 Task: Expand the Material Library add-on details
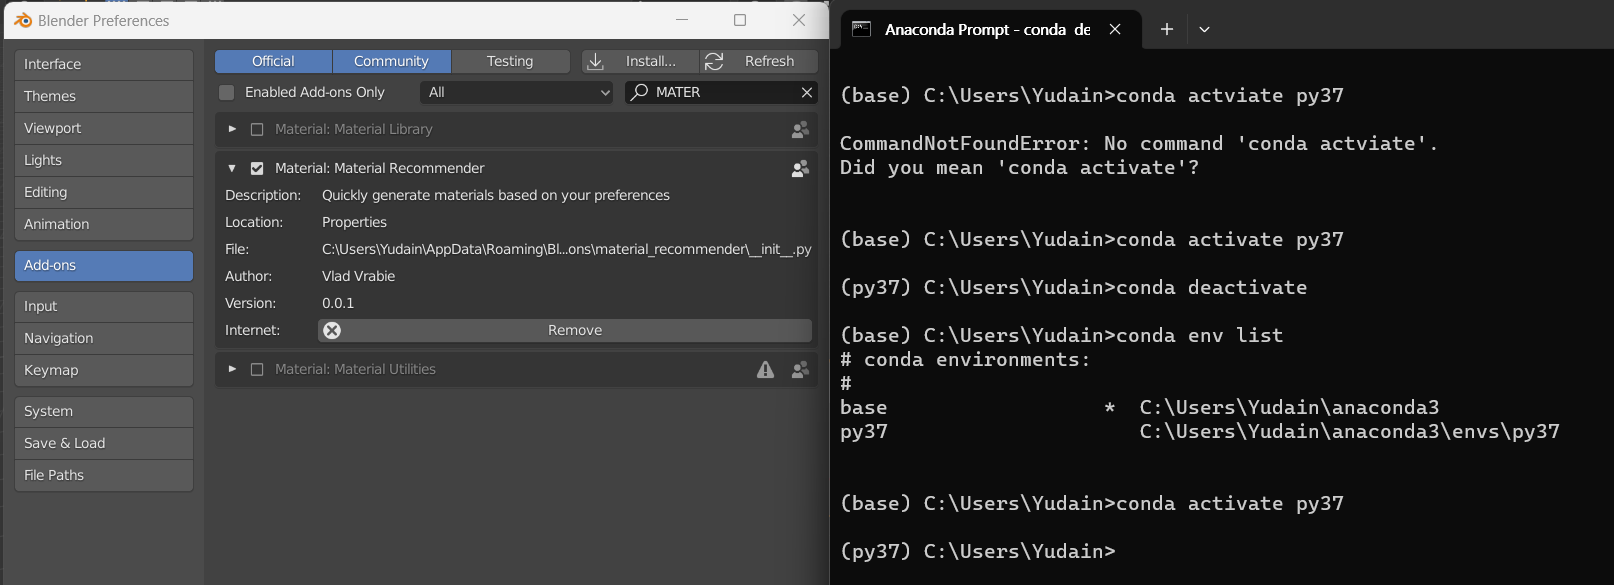[232, 129]
